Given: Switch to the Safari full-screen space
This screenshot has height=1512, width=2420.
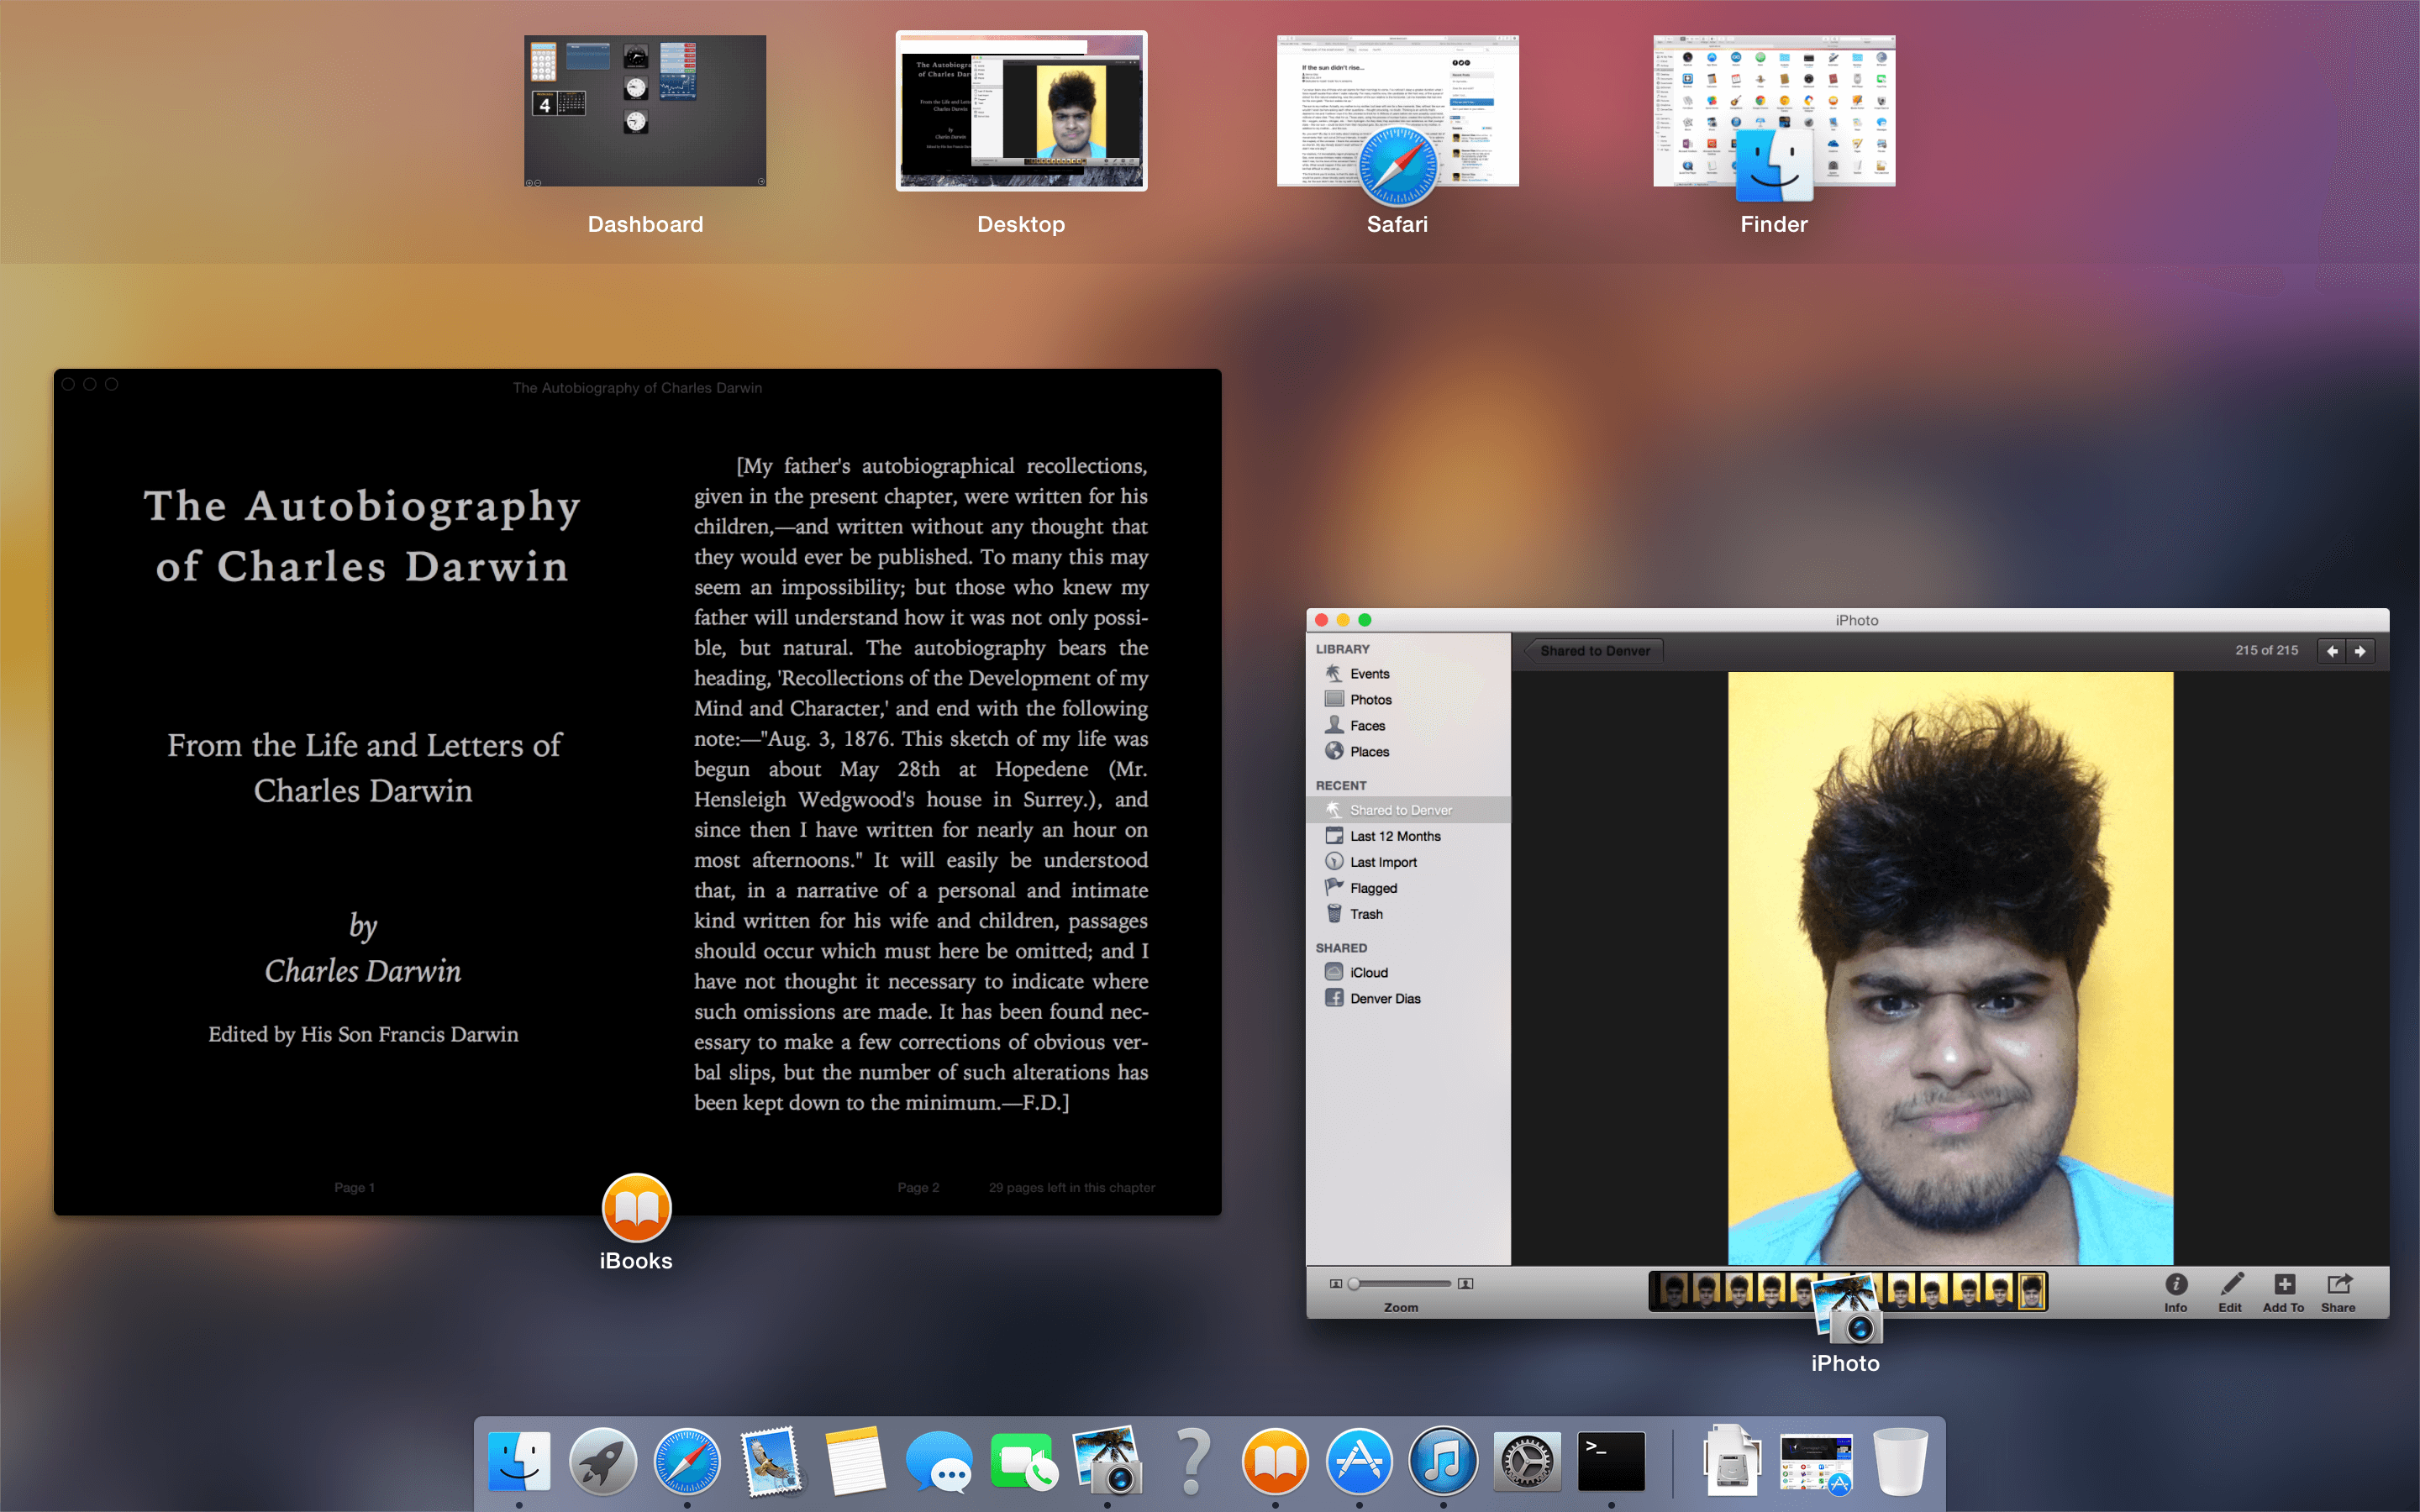Looking at the screenshot, I should pos(1397,111).
